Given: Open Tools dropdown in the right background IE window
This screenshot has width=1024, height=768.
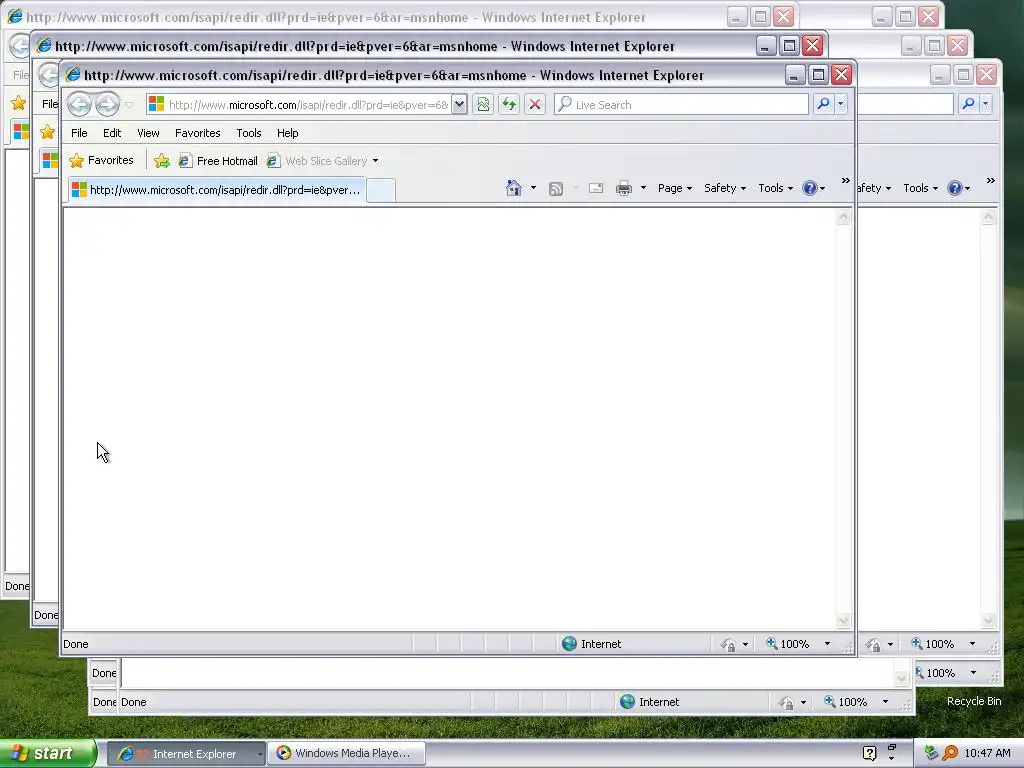Looking at the screenshot, I should coord(920,188).
